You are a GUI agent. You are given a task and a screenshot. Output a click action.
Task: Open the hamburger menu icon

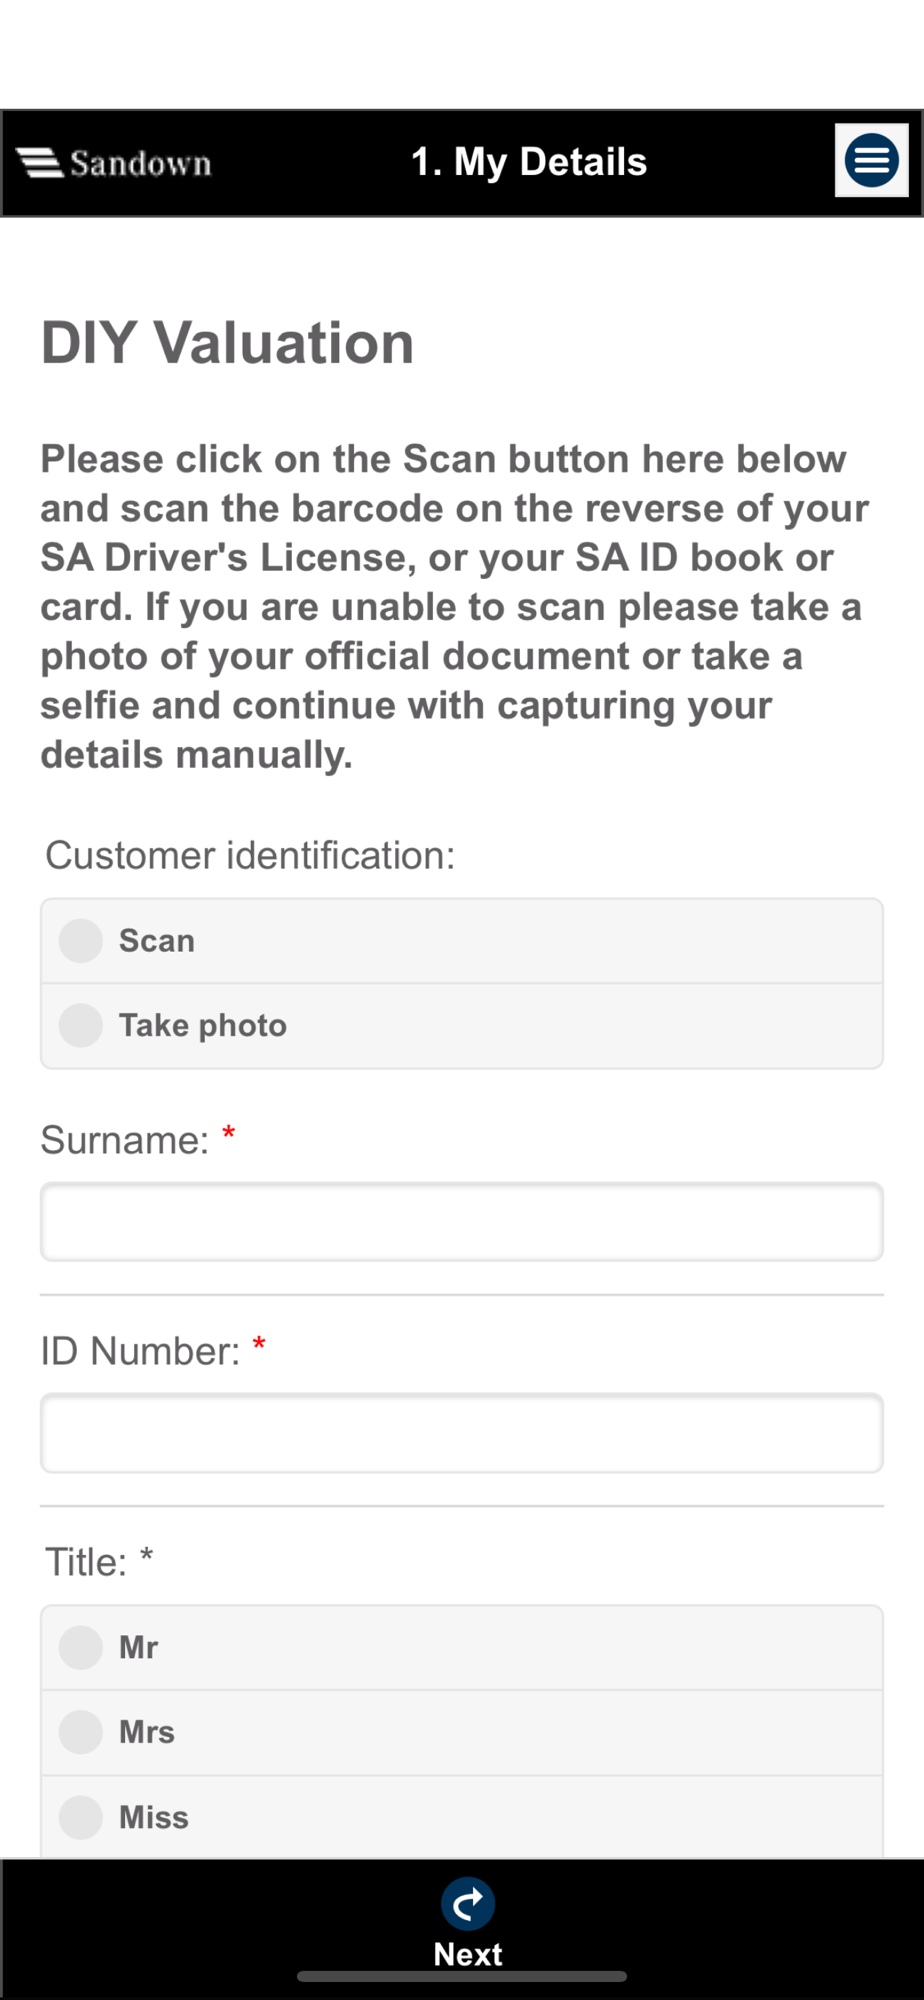pos(871,160)
